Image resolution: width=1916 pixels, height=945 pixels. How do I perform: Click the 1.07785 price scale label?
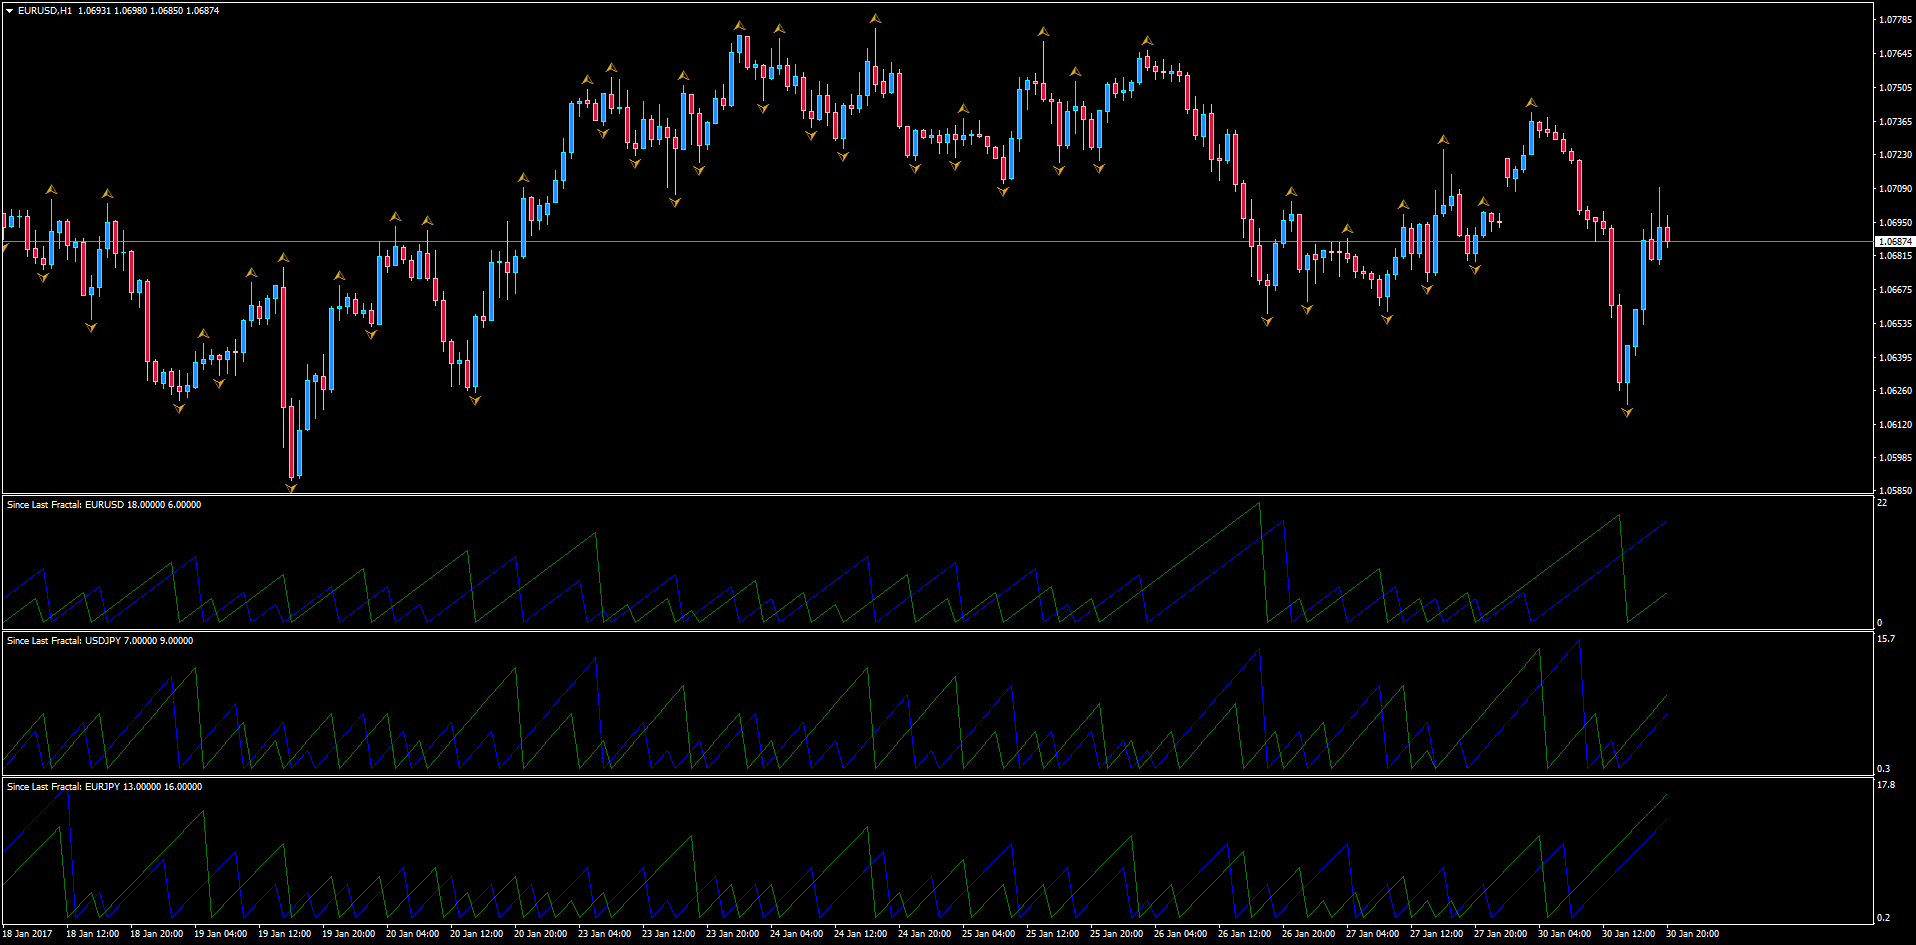coord(1896,20)
